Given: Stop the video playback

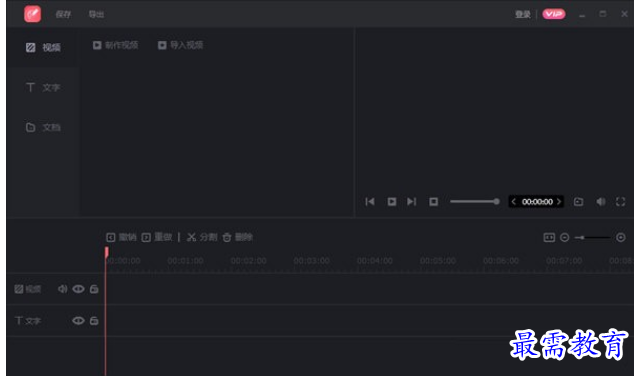Looking at the screenshot, I should [x=433, y=201].
